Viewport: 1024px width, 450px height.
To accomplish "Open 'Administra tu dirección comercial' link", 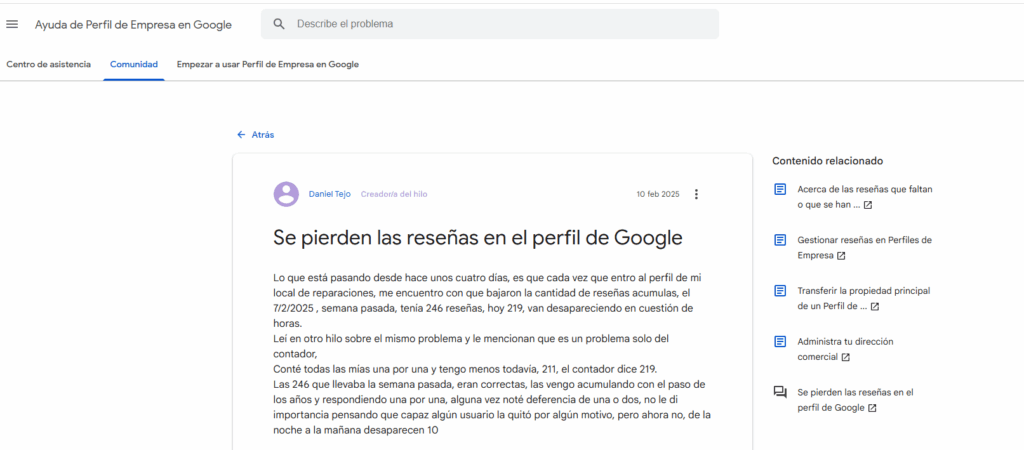I will [845, 349].
